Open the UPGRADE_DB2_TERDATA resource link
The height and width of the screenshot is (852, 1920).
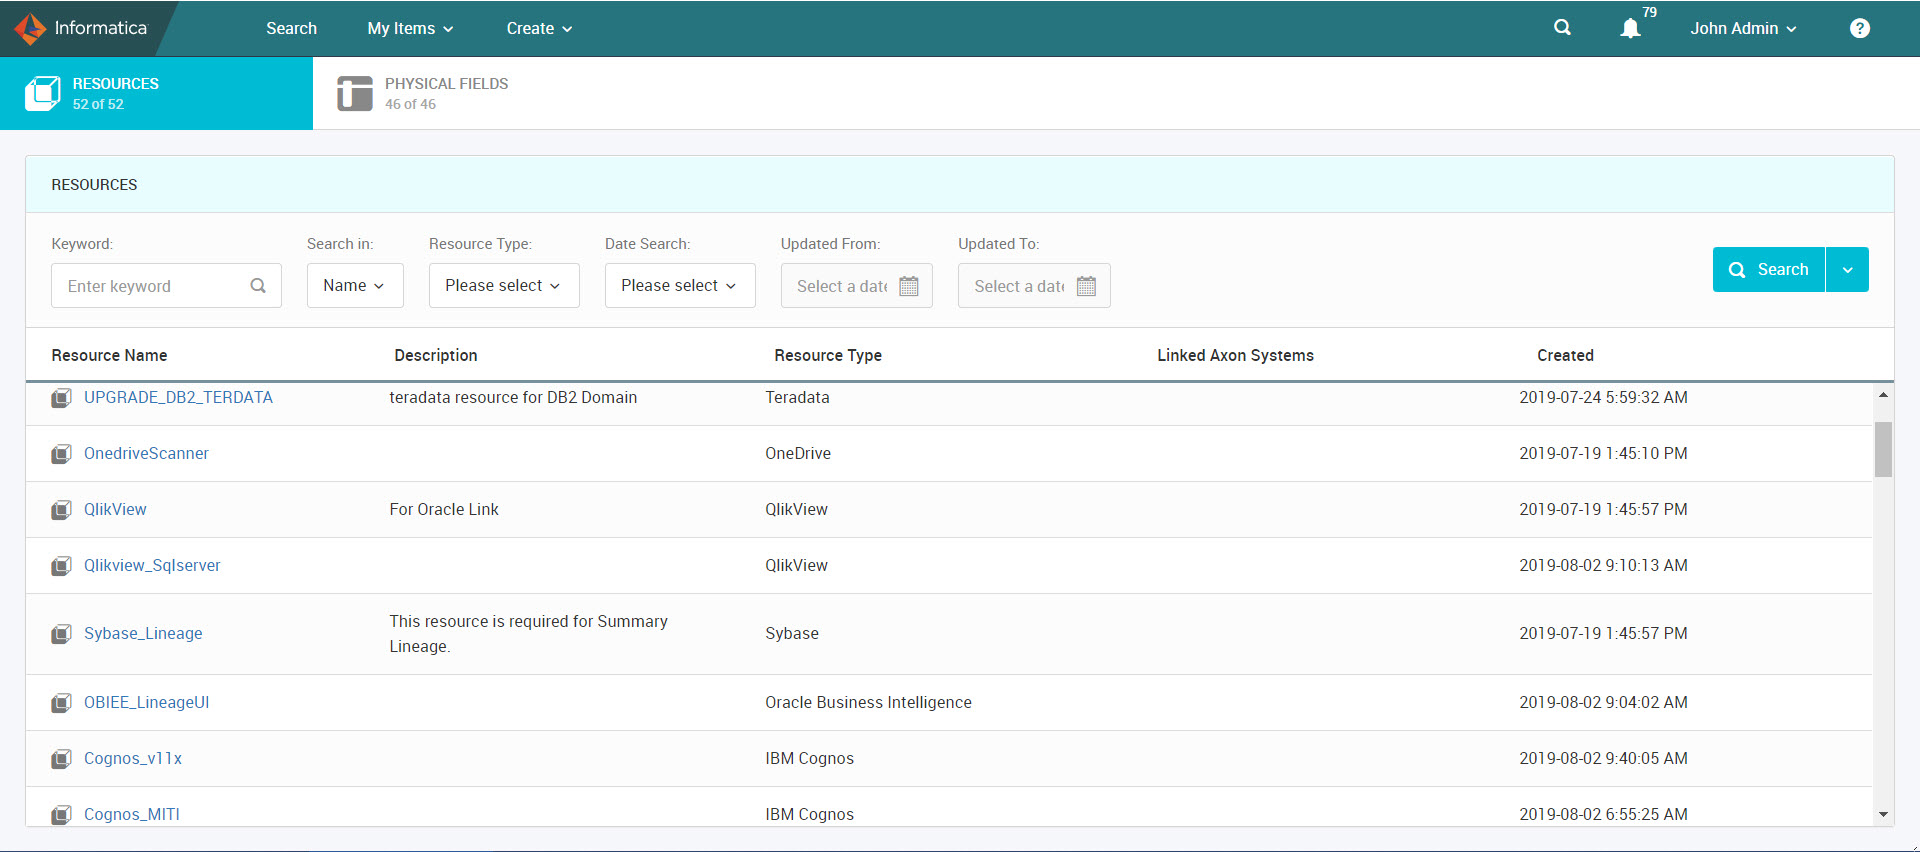click(178, 398)
